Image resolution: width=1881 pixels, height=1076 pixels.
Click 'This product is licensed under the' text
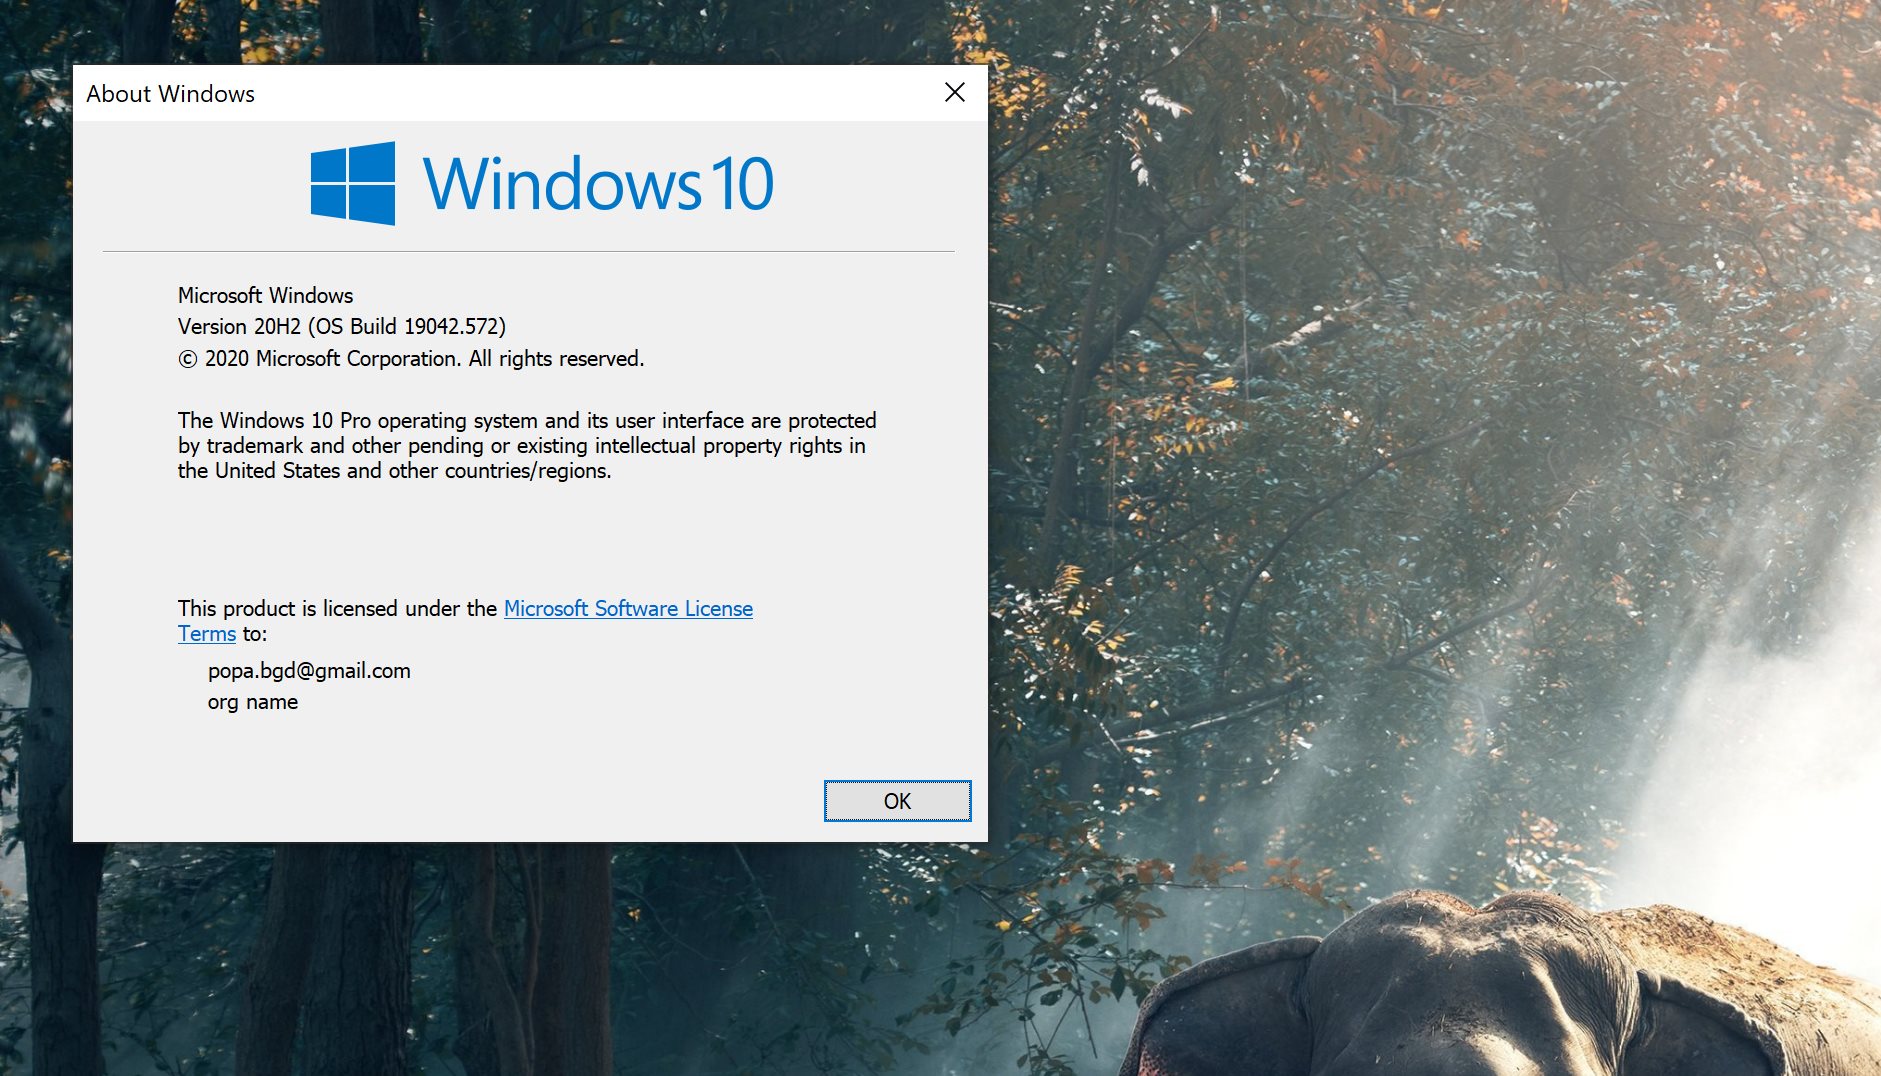tap(337, 608)
